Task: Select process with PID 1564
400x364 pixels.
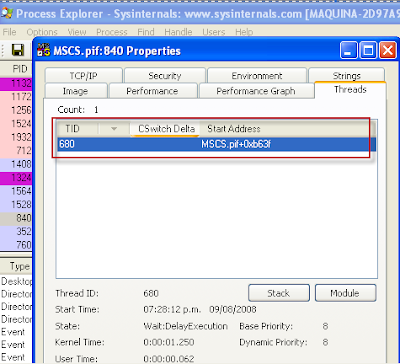Action: point(16,191)
